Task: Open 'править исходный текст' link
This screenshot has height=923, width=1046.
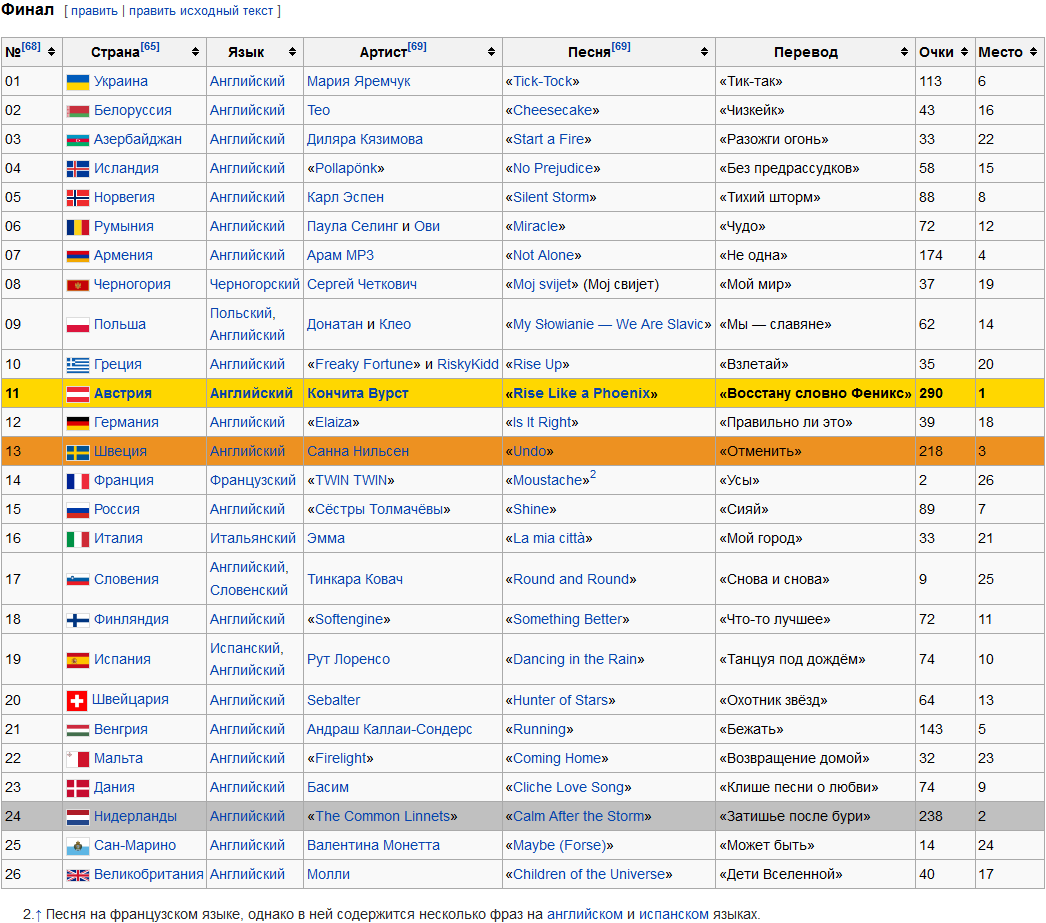Action: click(x=201, y=11)
